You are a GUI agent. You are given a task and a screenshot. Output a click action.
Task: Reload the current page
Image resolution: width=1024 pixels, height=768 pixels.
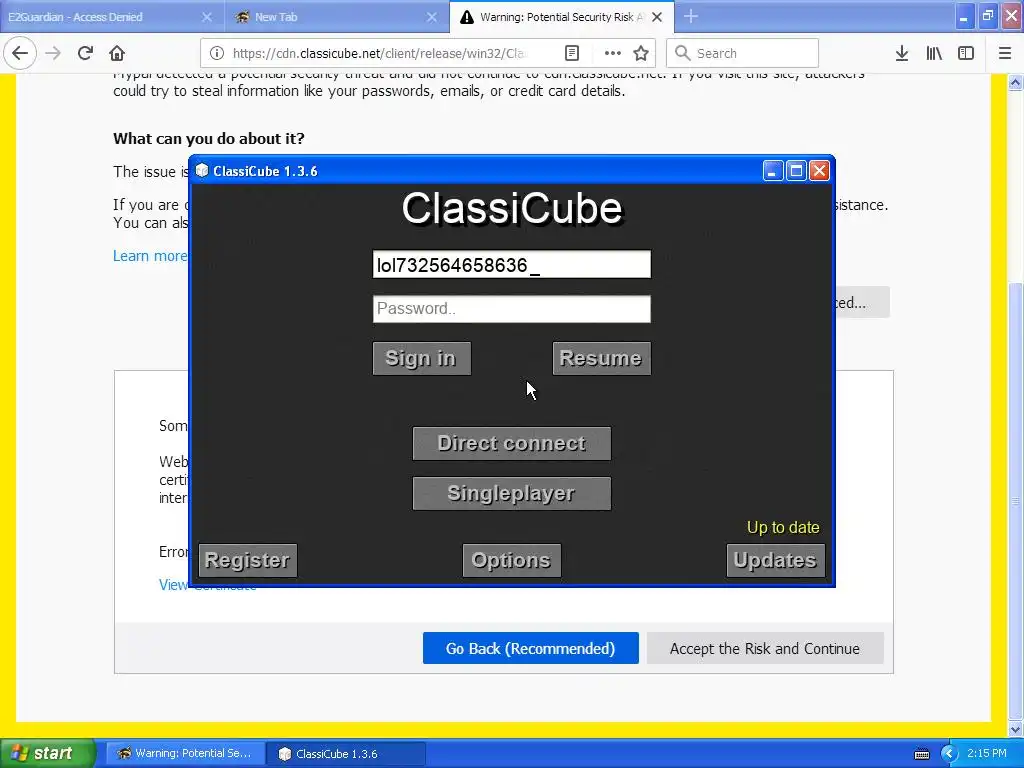[x=85, y=54]
